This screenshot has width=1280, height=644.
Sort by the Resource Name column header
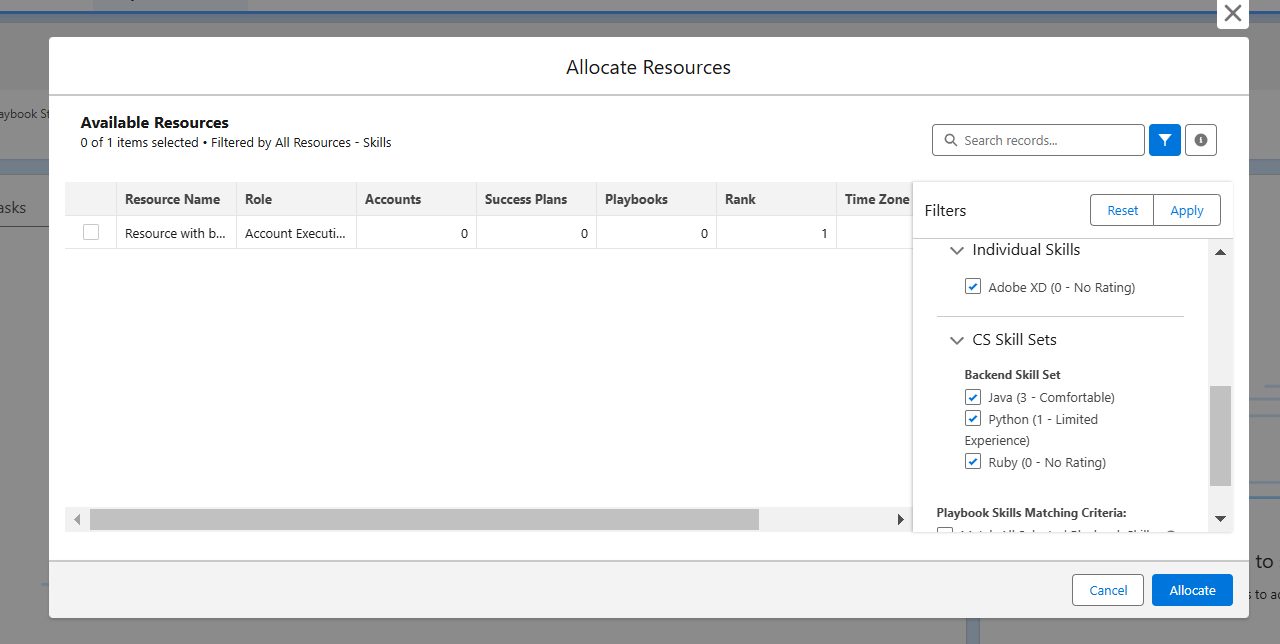(x=172, y=199)
